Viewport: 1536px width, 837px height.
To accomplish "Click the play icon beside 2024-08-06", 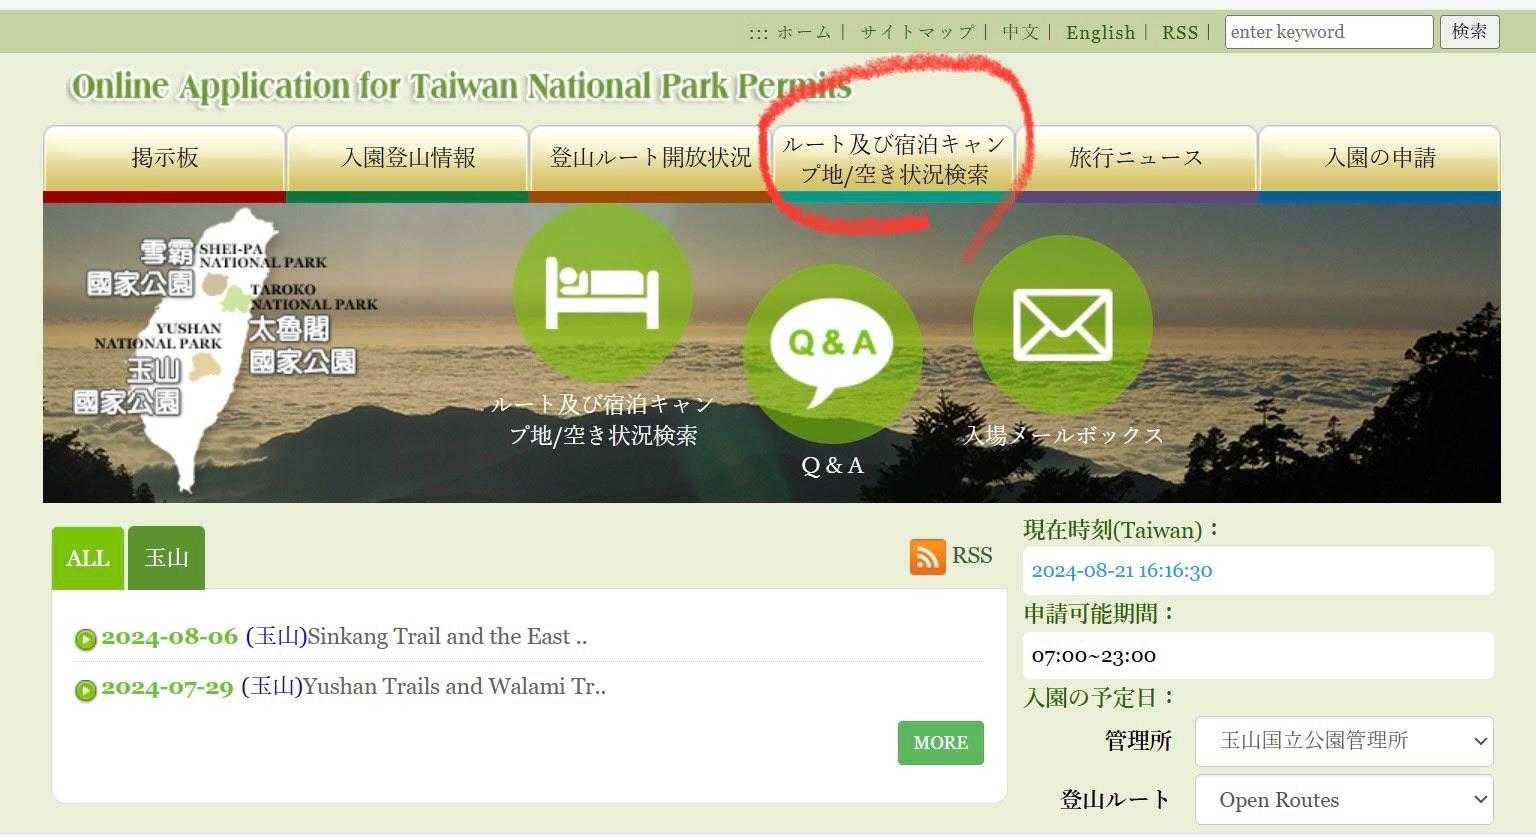I will (86, 639).
